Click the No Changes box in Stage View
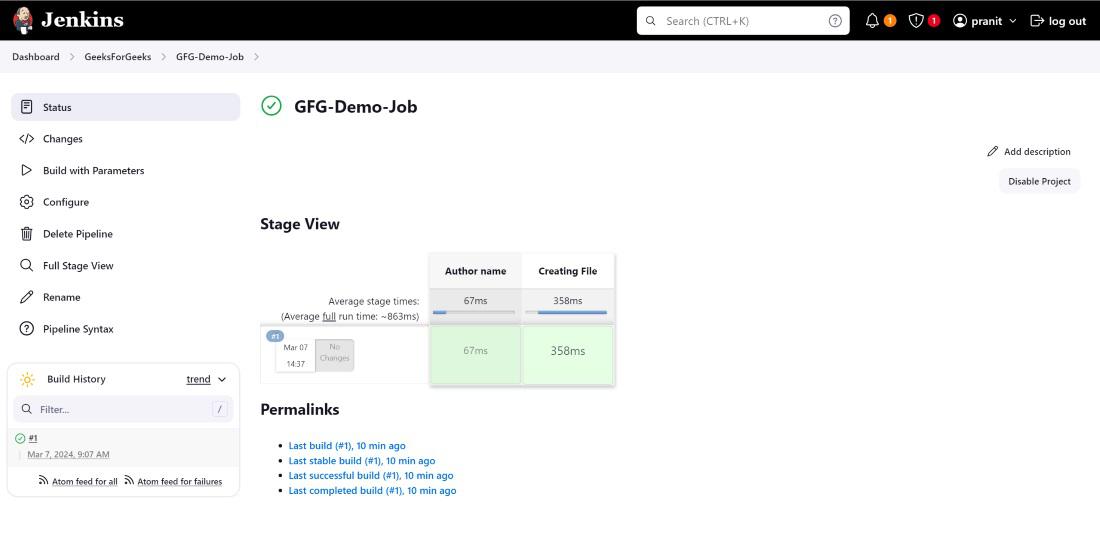The width and height of the screenshot is (1100, 534). (335, 355)
